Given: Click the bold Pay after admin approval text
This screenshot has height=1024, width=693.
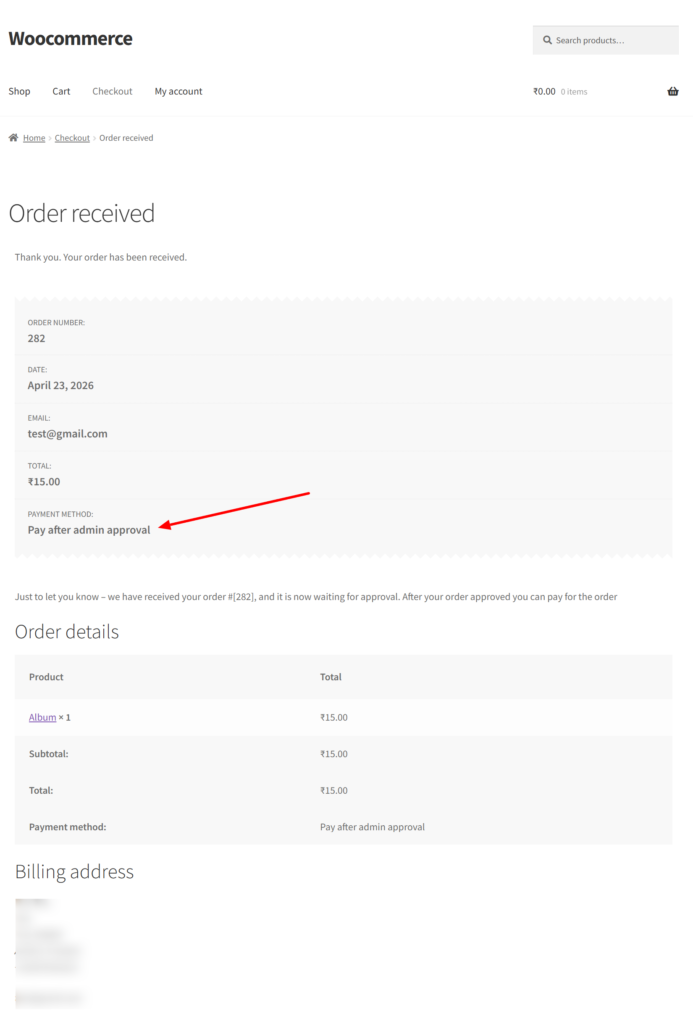Looking at the screenshot, I should click(89, 530).
